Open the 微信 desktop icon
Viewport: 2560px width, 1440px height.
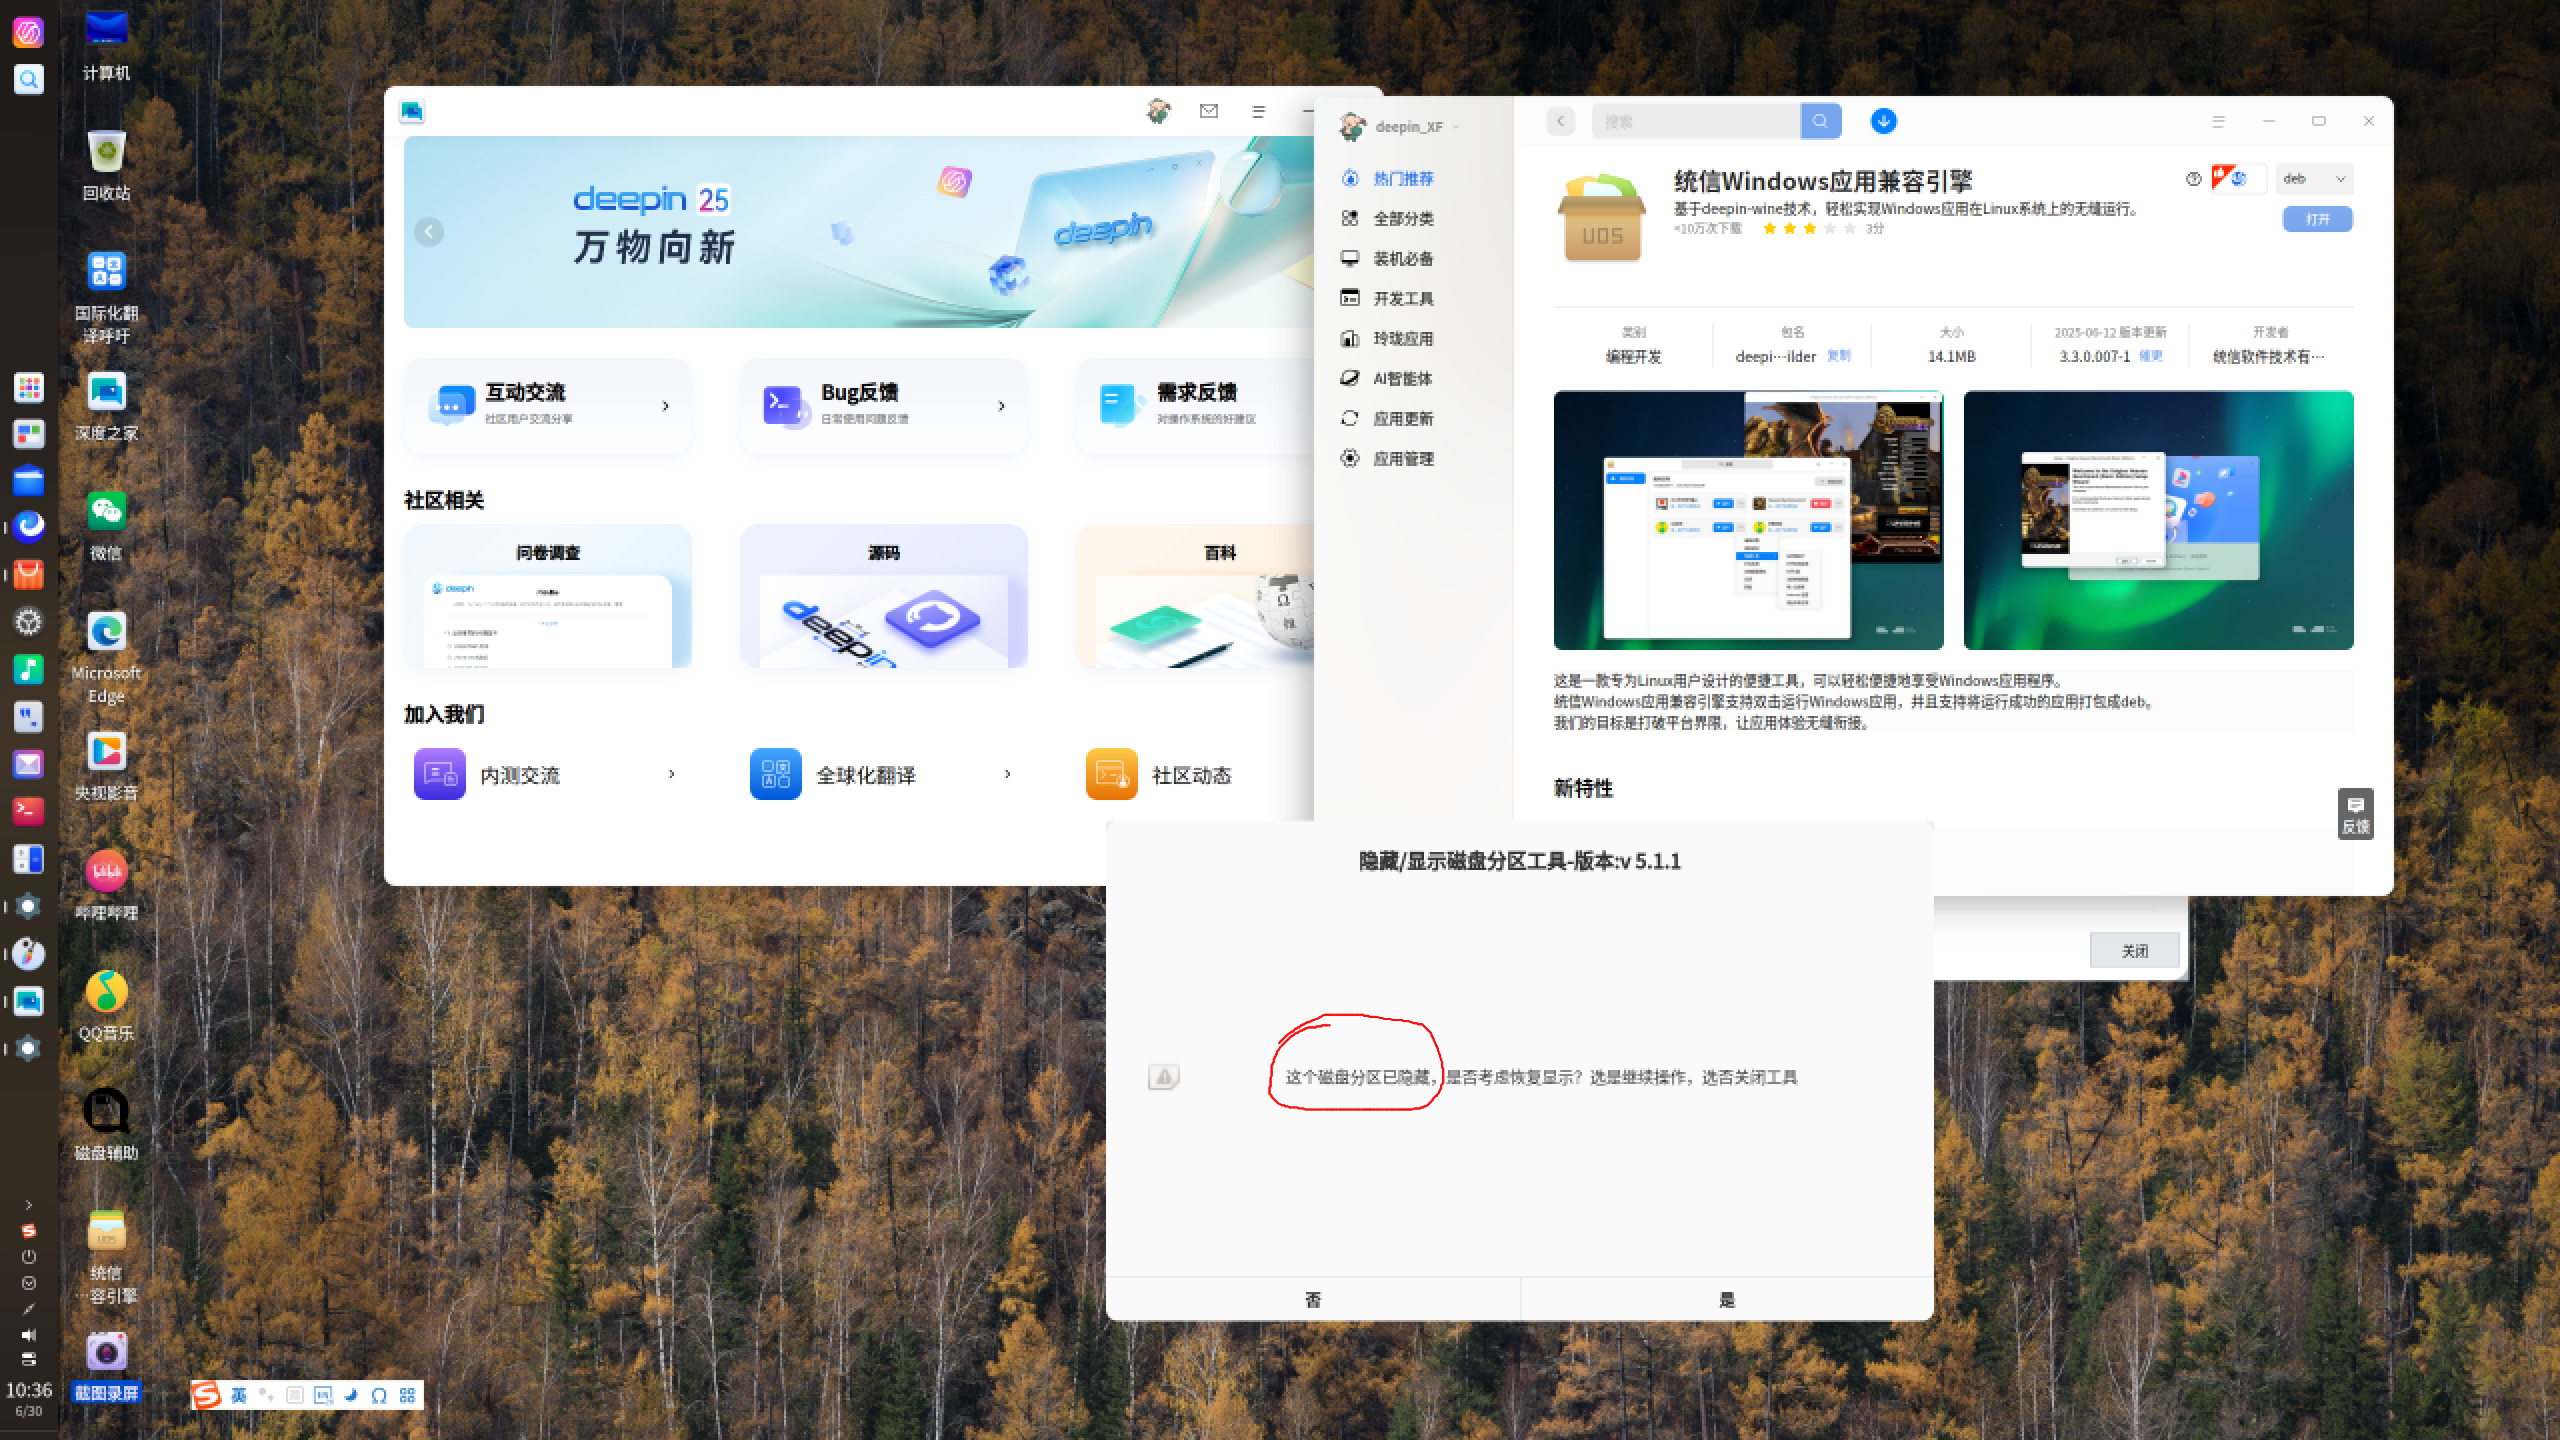click(106, 525)
